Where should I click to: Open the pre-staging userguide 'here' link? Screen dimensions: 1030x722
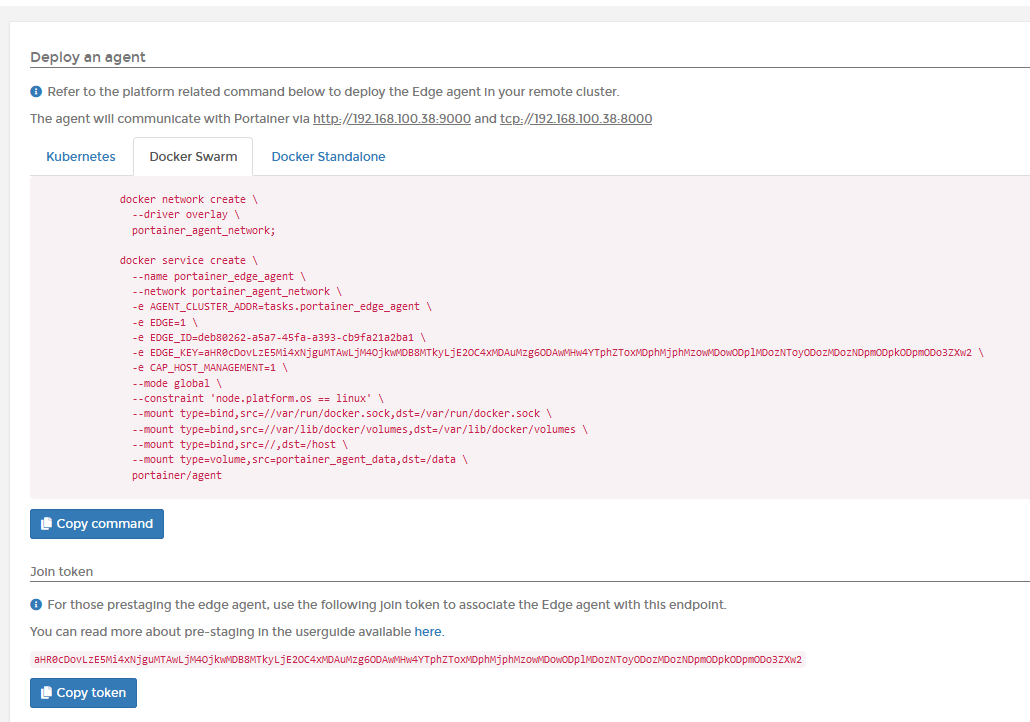pos(428,631)
